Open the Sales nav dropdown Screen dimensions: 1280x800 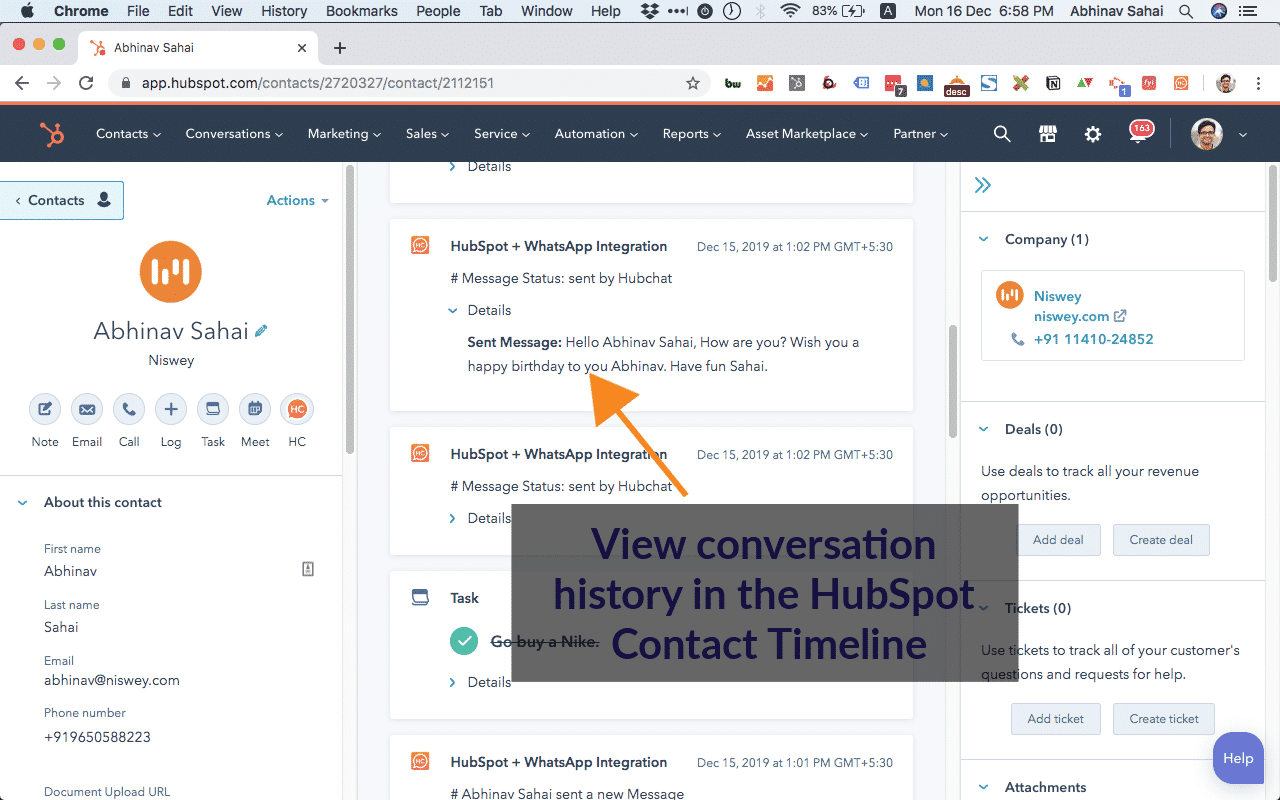427,134
